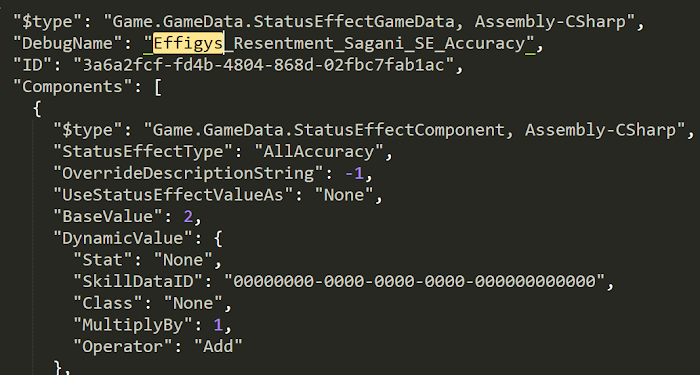The image size is (700, 375).
Task: Click the highlighted word Effigys
Action: click(x=188, y=43)
